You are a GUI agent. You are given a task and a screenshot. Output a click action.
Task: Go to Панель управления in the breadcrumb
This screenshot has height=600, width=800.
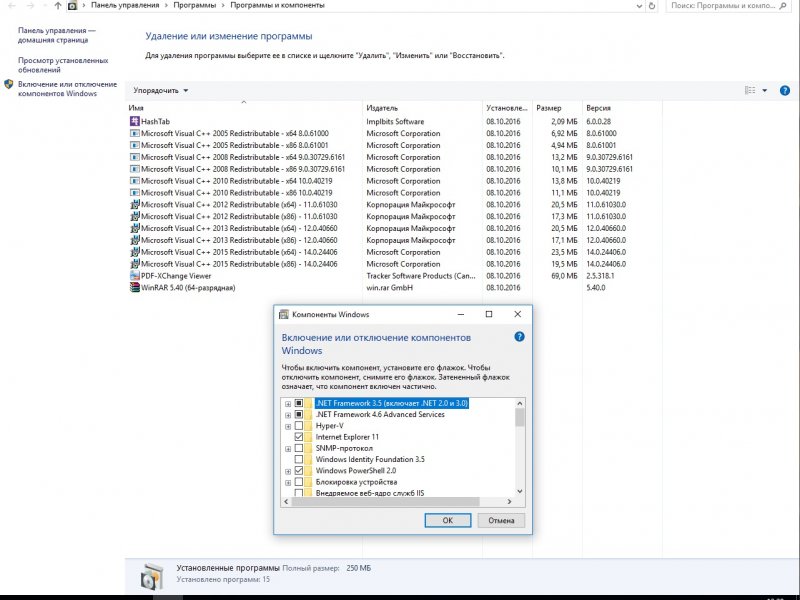coord(125,5)
